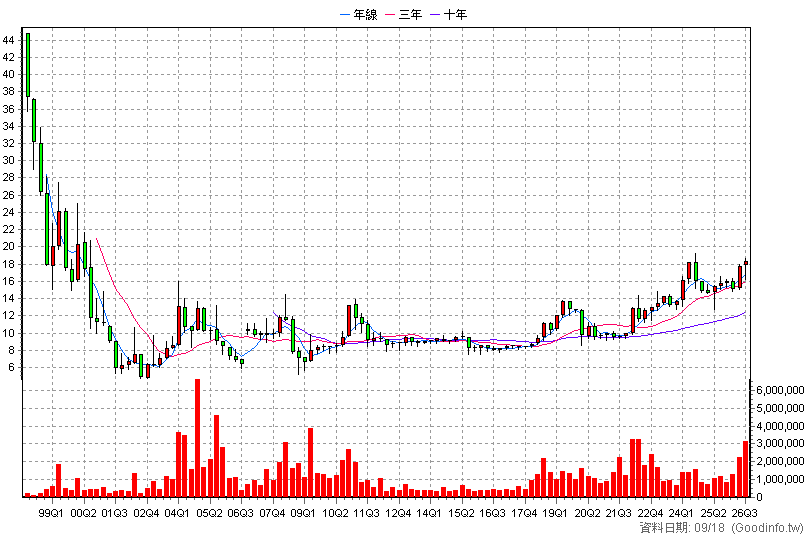Select the 20 price axis label
Image resolution: width=808 pixels, height=540 pixels.
(9, 247)
